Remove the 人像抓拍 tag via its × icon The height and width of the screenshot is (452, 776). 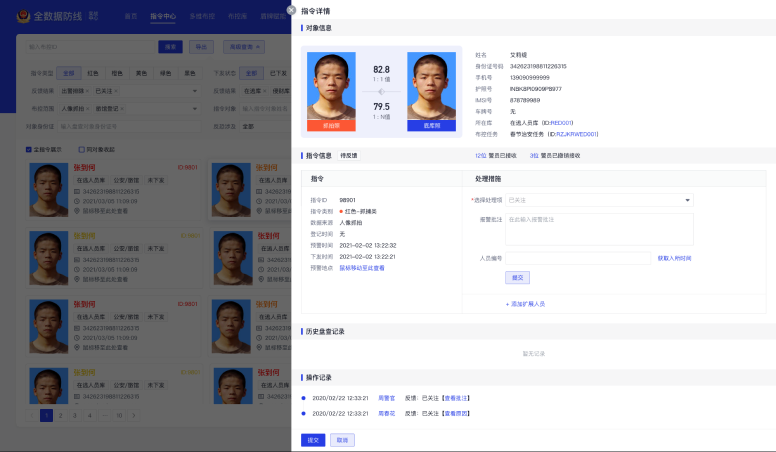point(88,108)
